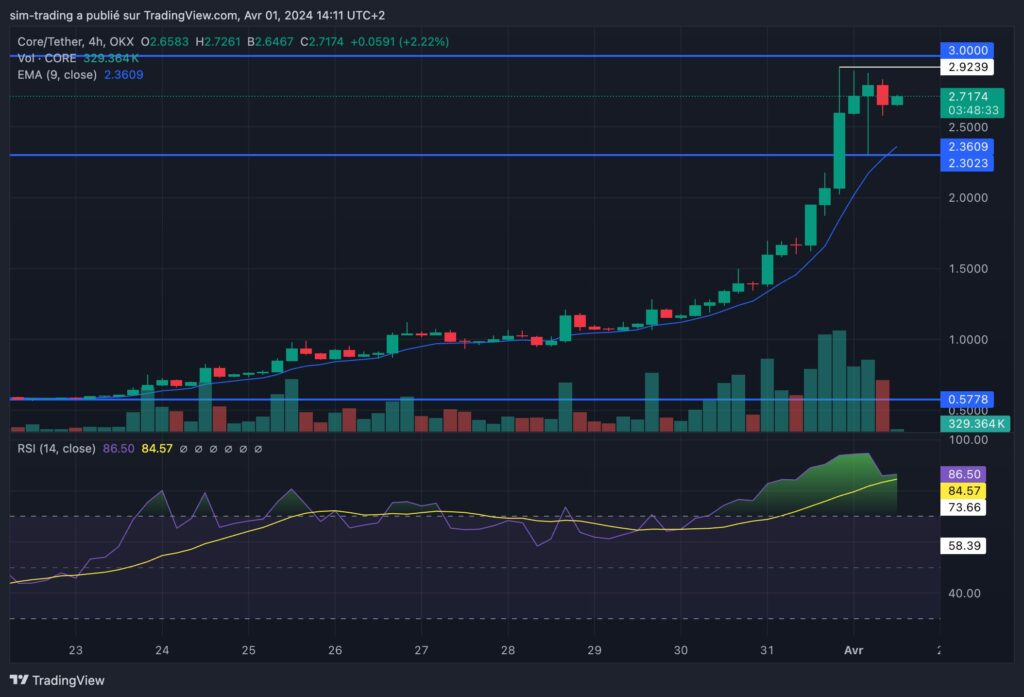Select the 3.0000 price label on the price axis
The width and height of the screenshot is (1024, 697).
967,50
